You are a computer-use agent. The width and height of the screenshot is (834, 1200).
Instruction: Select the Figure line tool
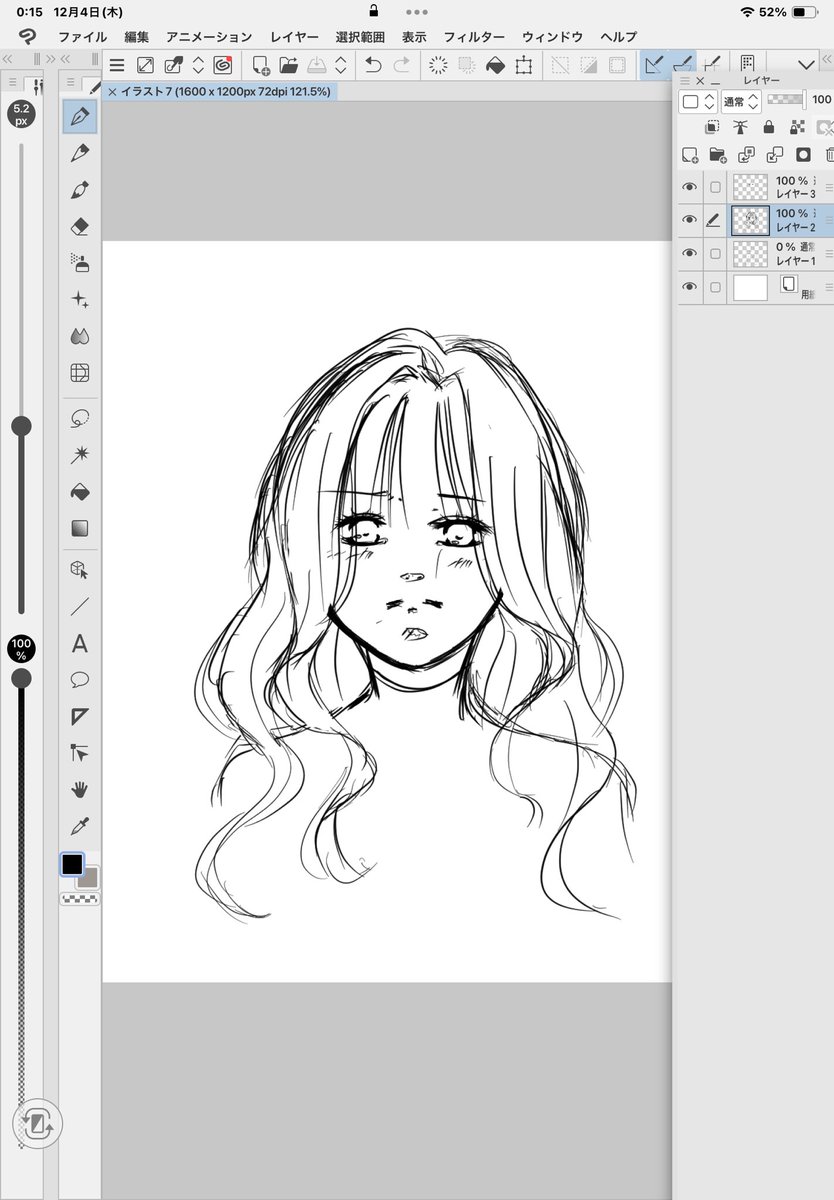80,606
